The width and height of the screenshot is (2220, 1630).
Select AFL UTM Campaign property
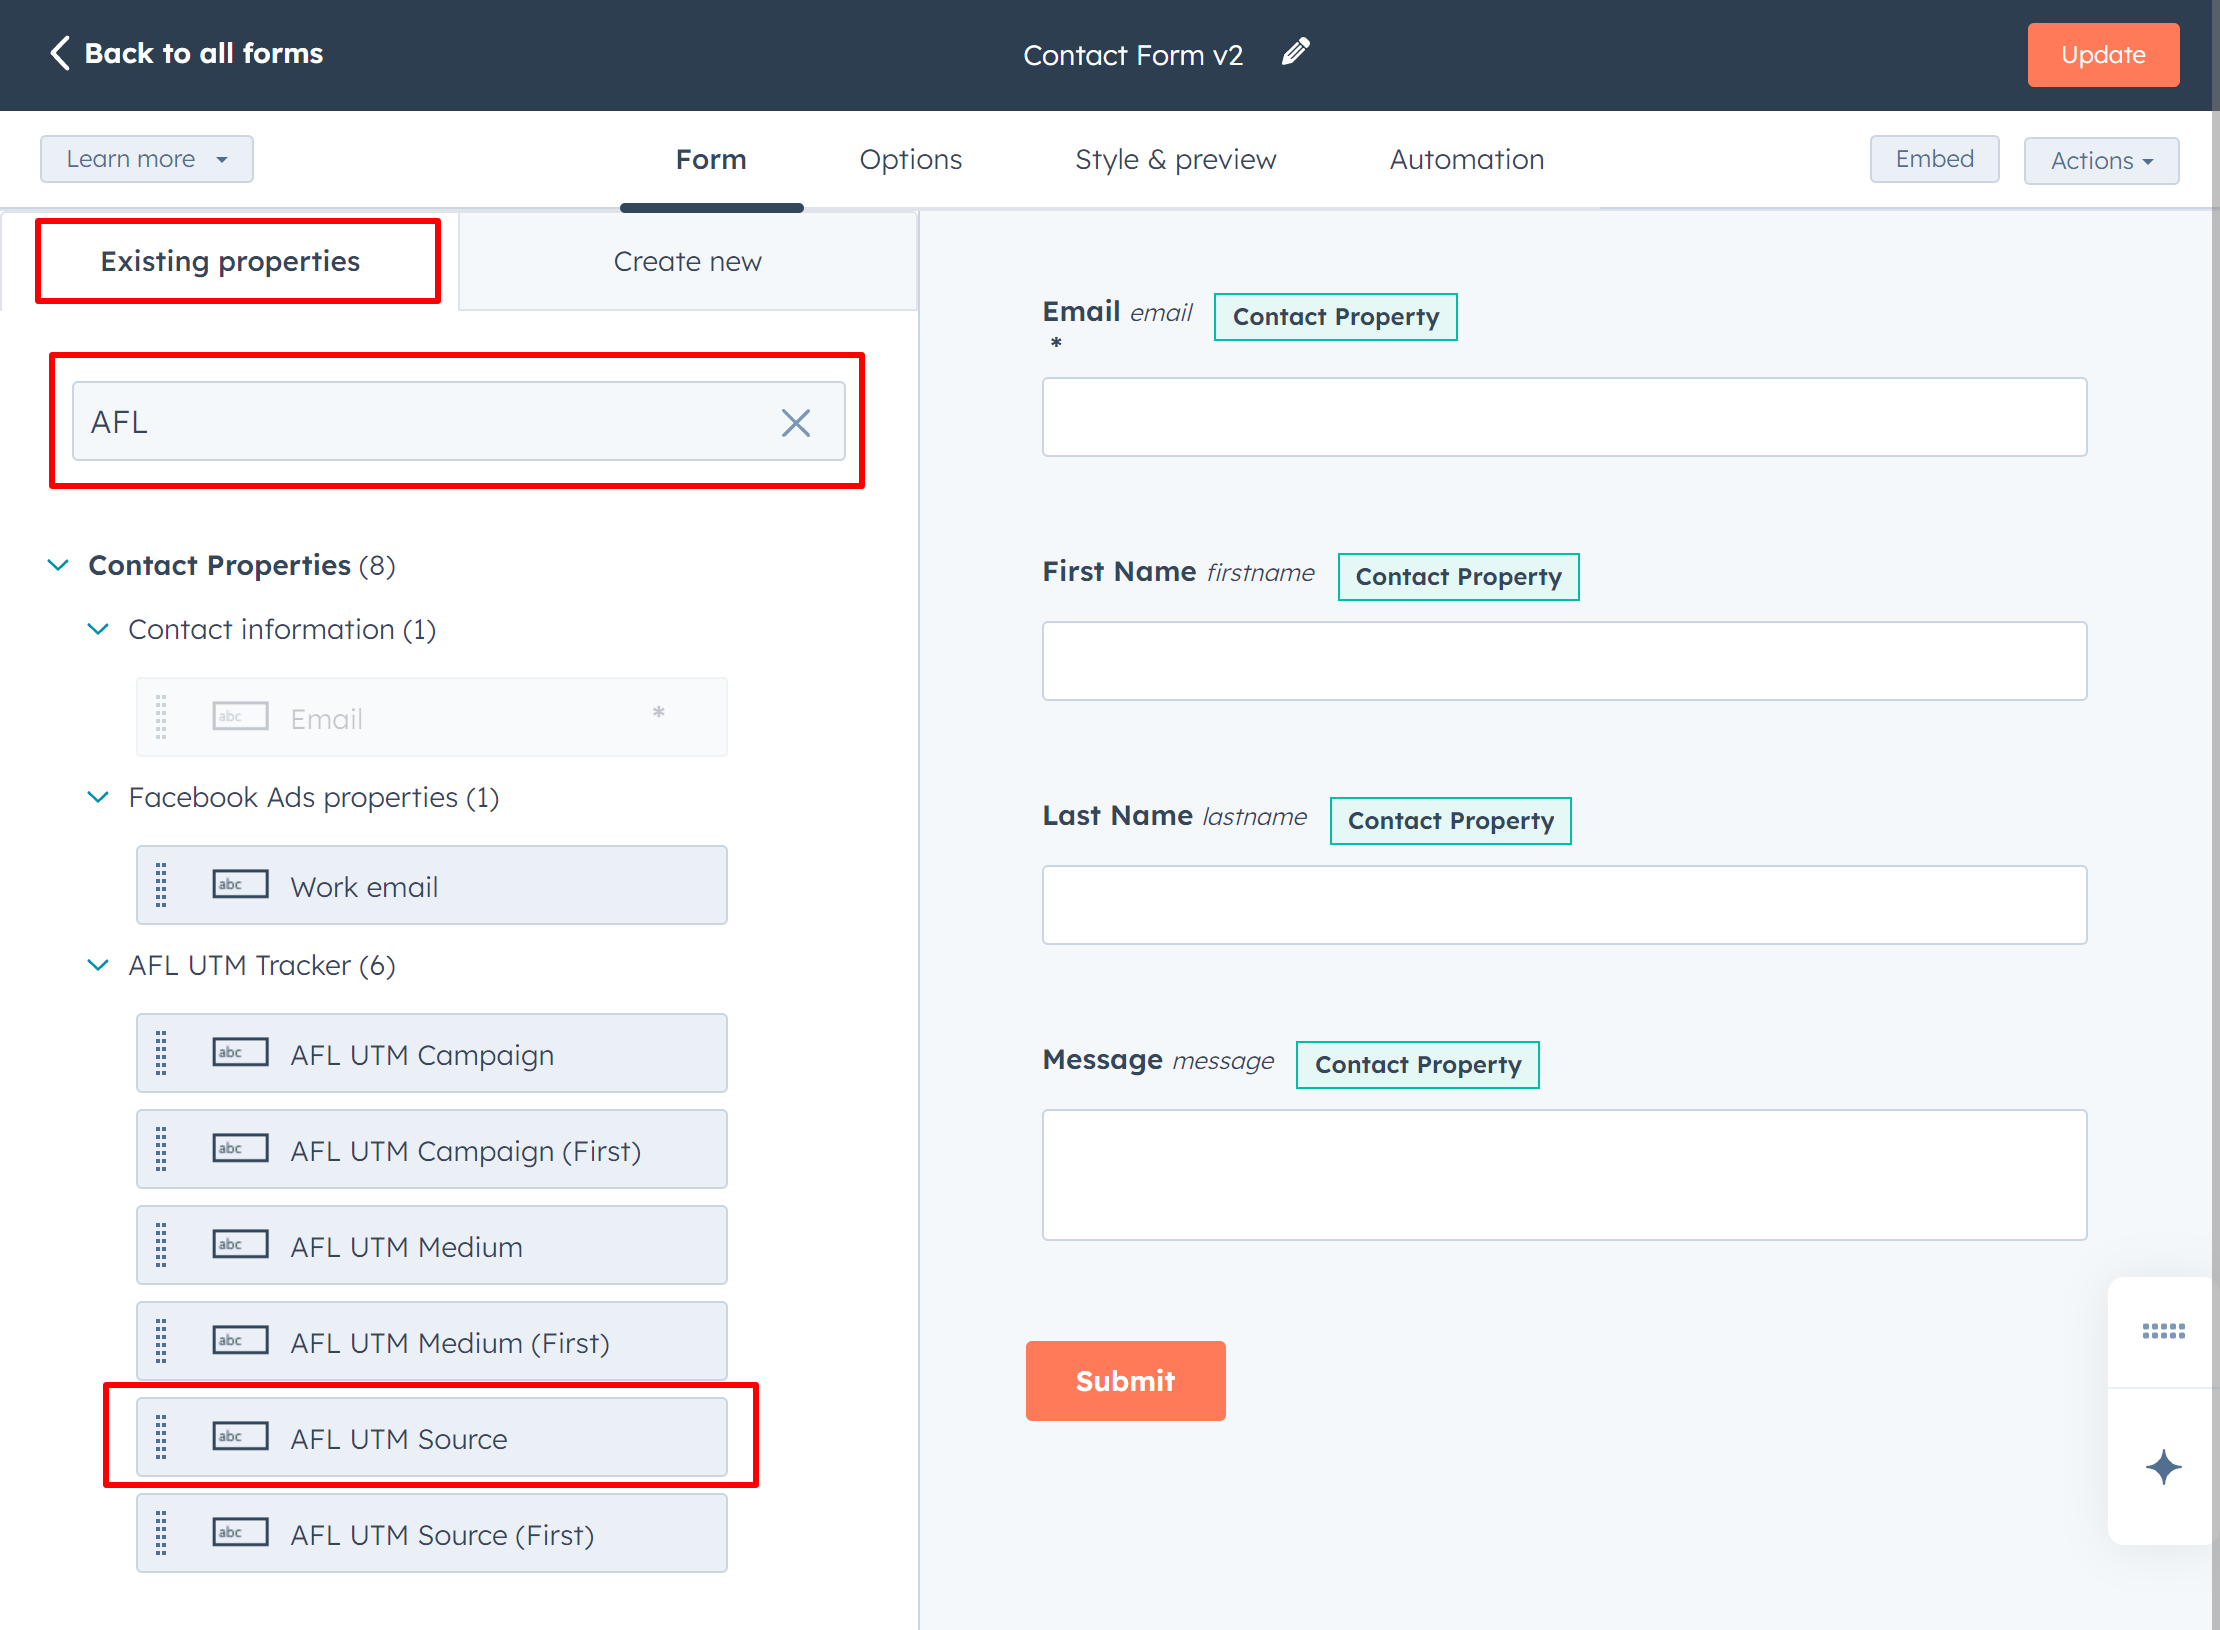[x=432, y=1053]
